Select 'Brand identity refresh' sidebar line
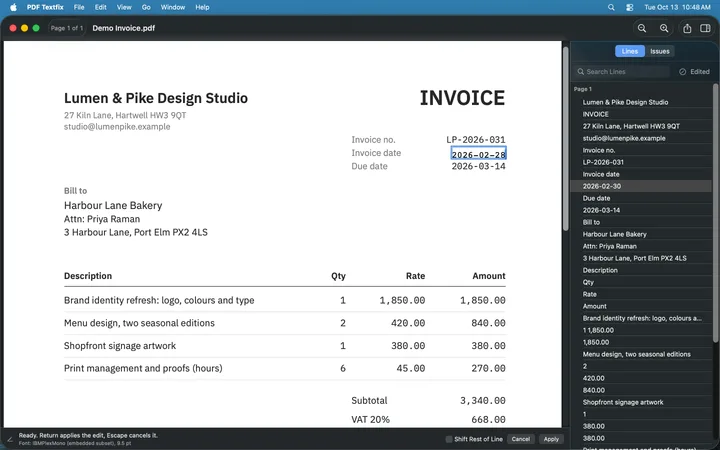Screen dimensions: 720x450 [x=641, y=318]
